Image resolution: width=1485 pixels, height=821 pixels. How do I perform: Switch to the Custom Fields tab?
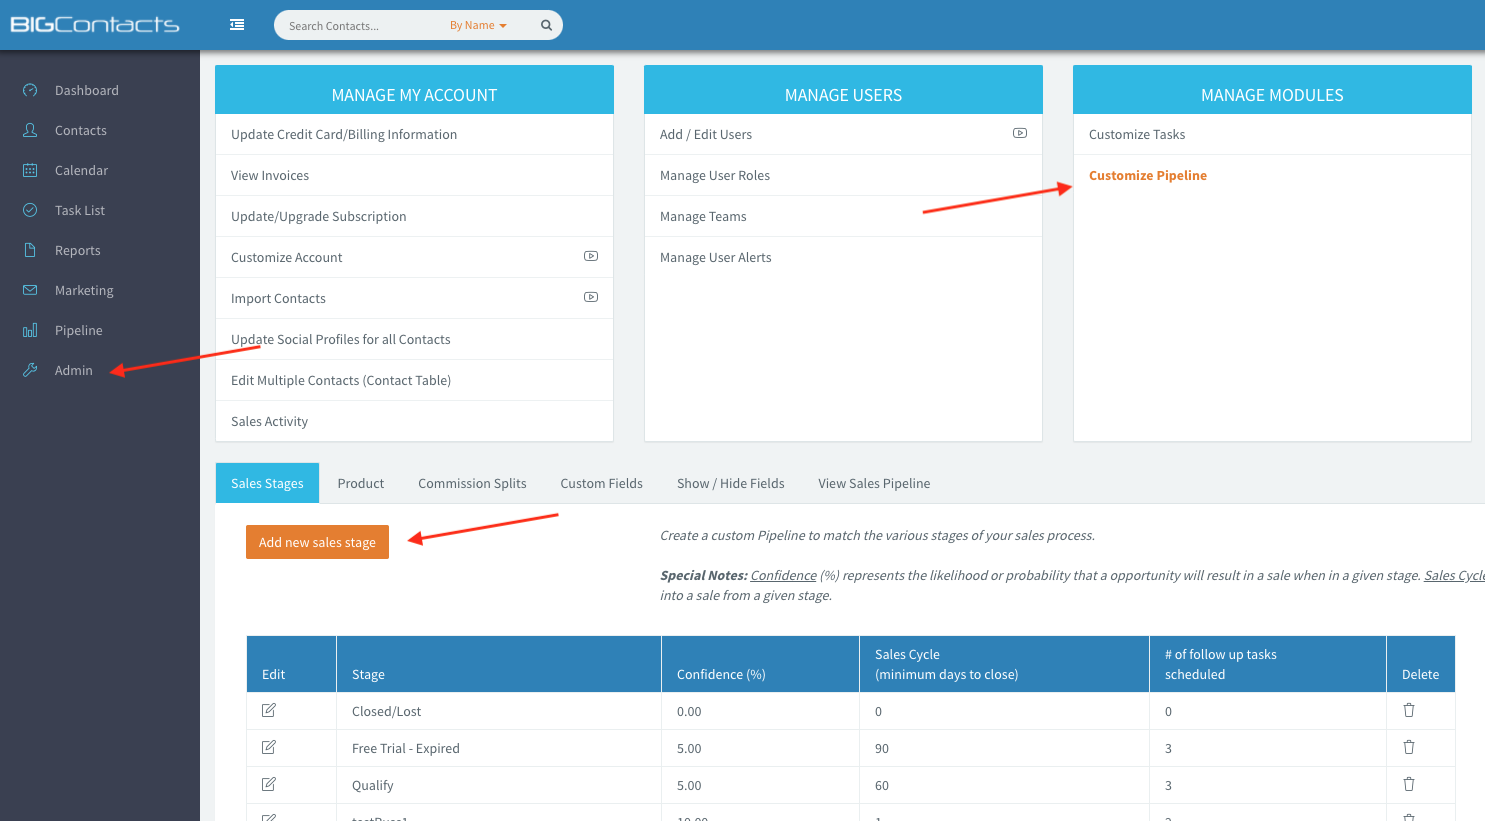tap(602, 483)
